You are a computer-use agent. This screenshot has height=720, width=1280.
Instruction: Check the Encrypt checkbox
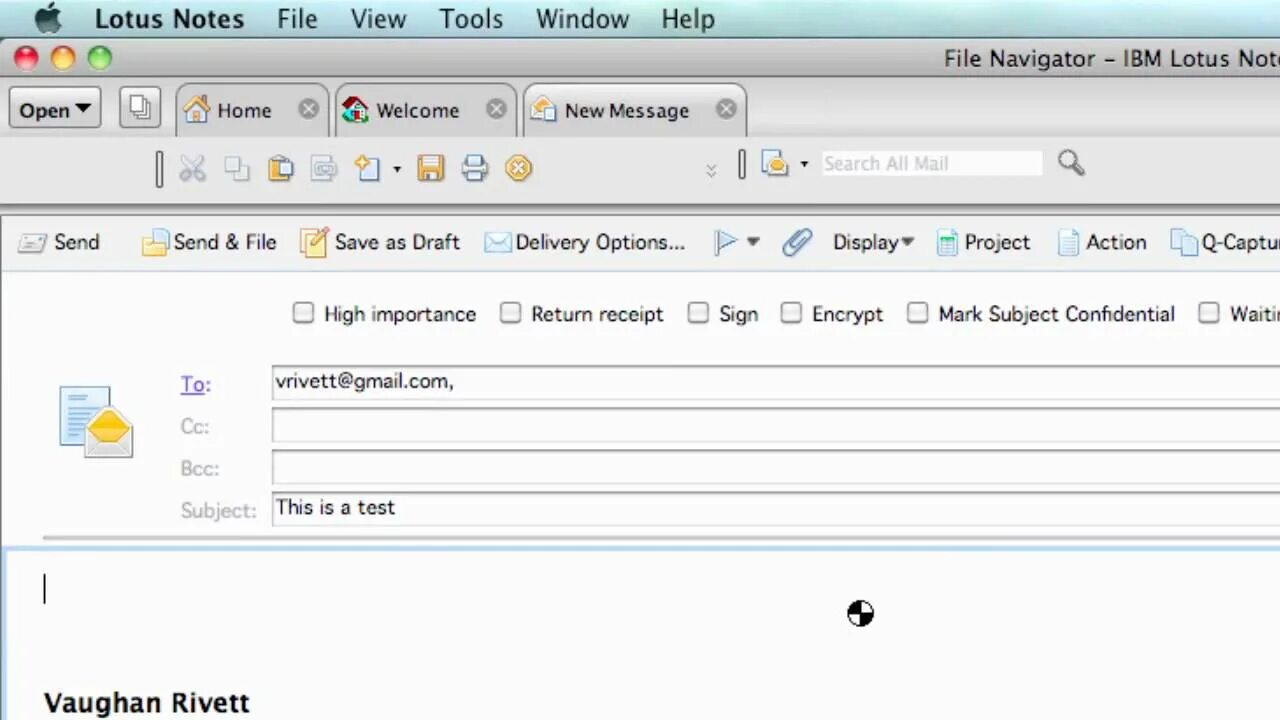pyautogui.click(x=791, y=313)
